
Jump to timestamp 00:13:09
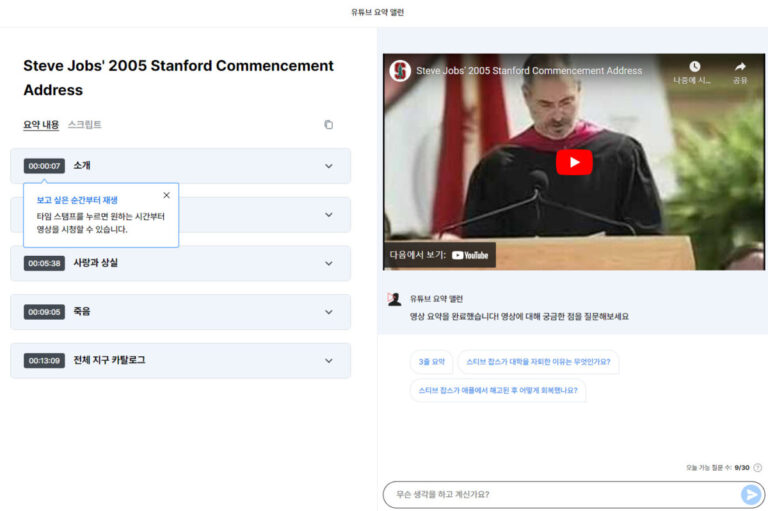[44, 361]
